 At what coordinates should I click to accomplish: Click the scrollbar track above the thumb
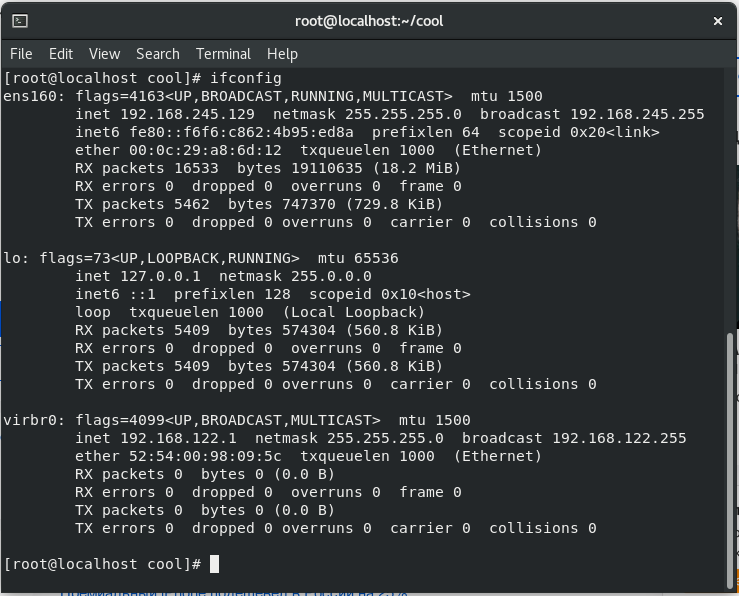(730, 200)
